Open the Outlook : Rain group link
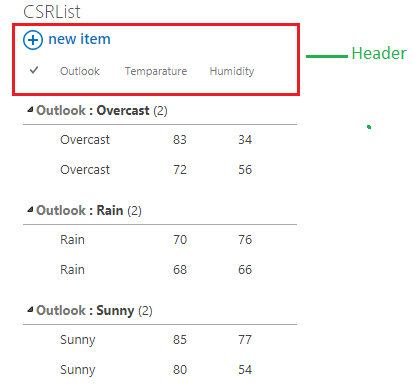This screenshot has height=384, width=416. click(80, 210)
